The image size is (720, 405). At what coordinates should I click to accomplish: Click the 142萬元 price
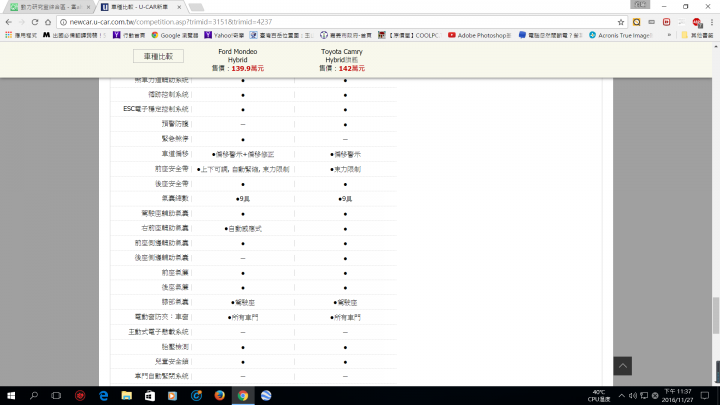point(352,68)
